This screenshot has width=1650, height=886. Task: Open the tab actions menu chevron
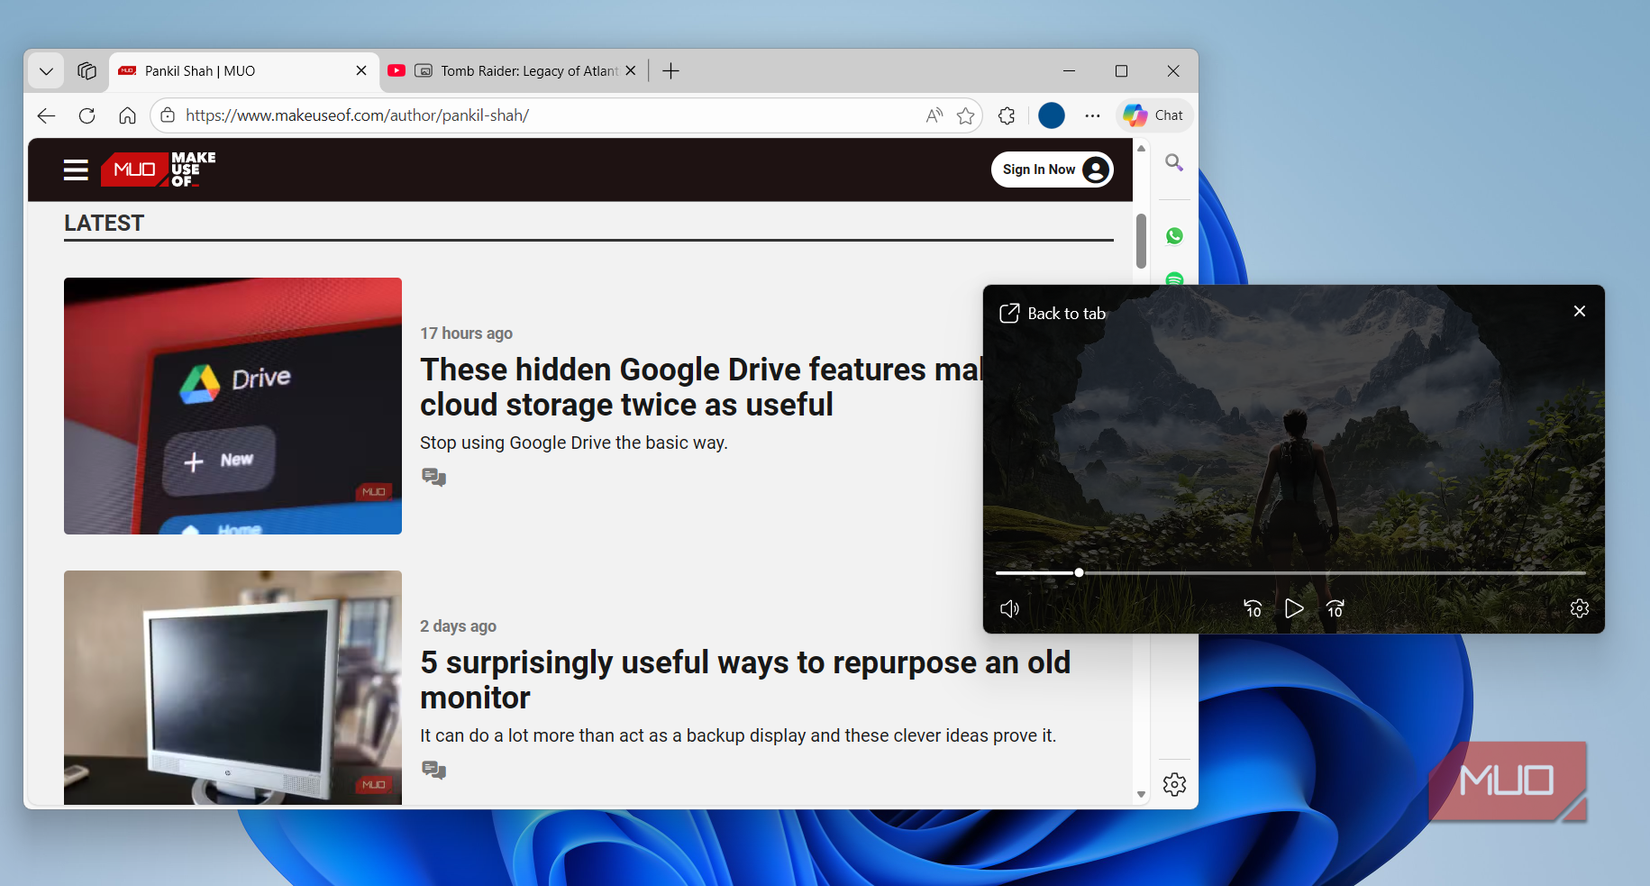(46, 71)
